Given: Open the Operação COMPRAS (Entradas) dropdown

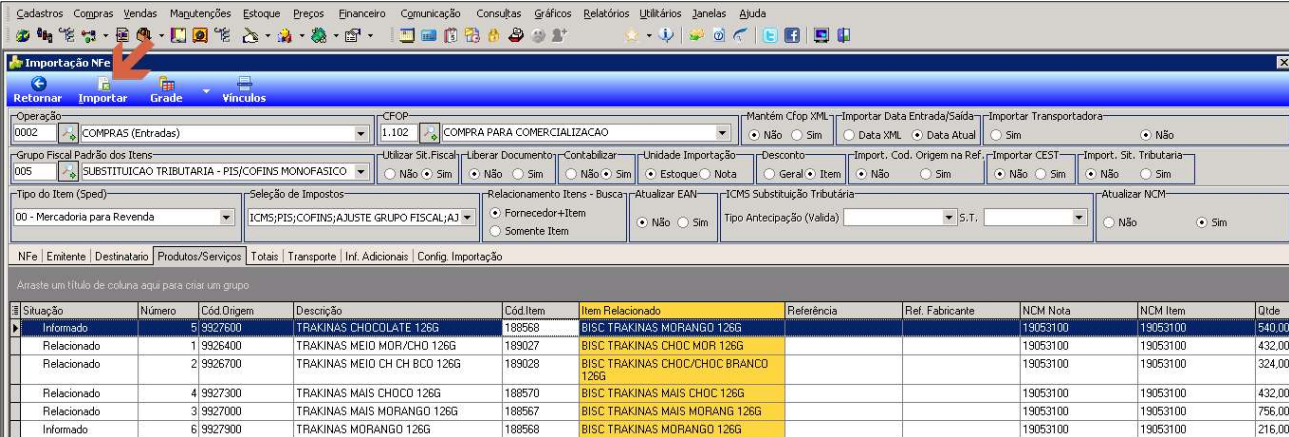Looking at the screenshot, I should point(361,132).
